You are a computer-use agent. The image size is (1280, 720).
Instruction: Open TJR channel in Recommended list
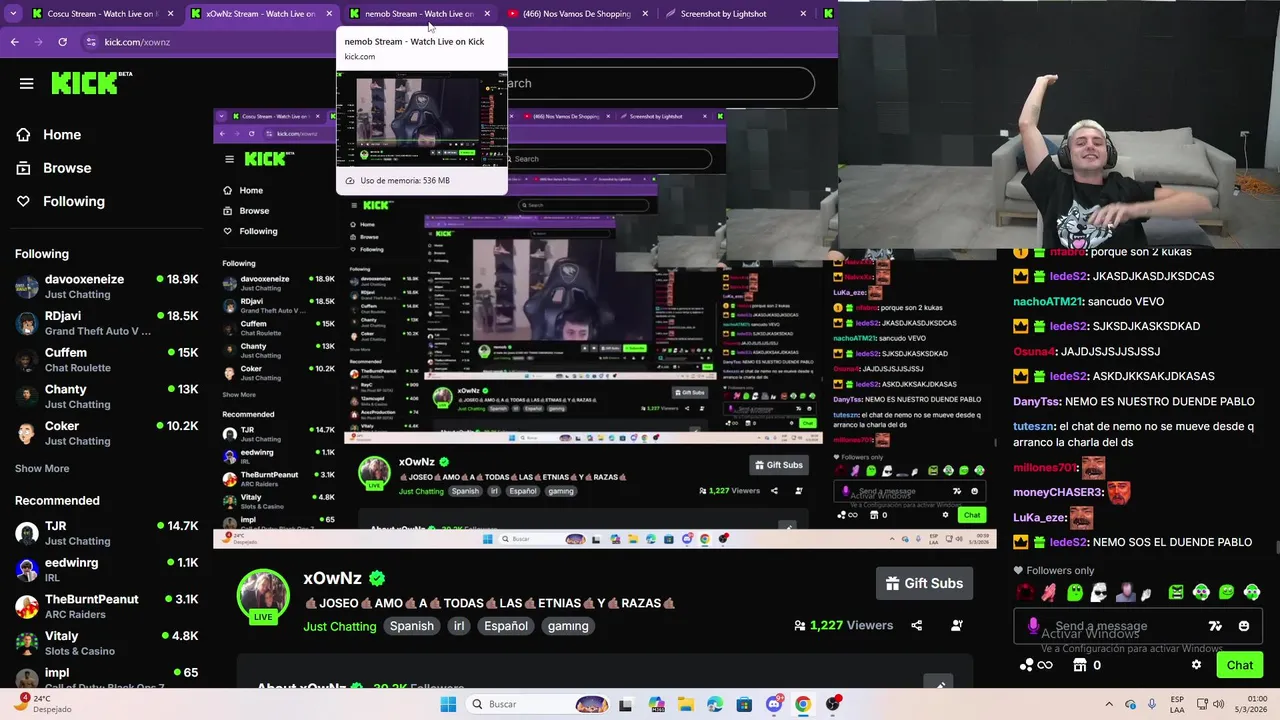pos(106,533)
